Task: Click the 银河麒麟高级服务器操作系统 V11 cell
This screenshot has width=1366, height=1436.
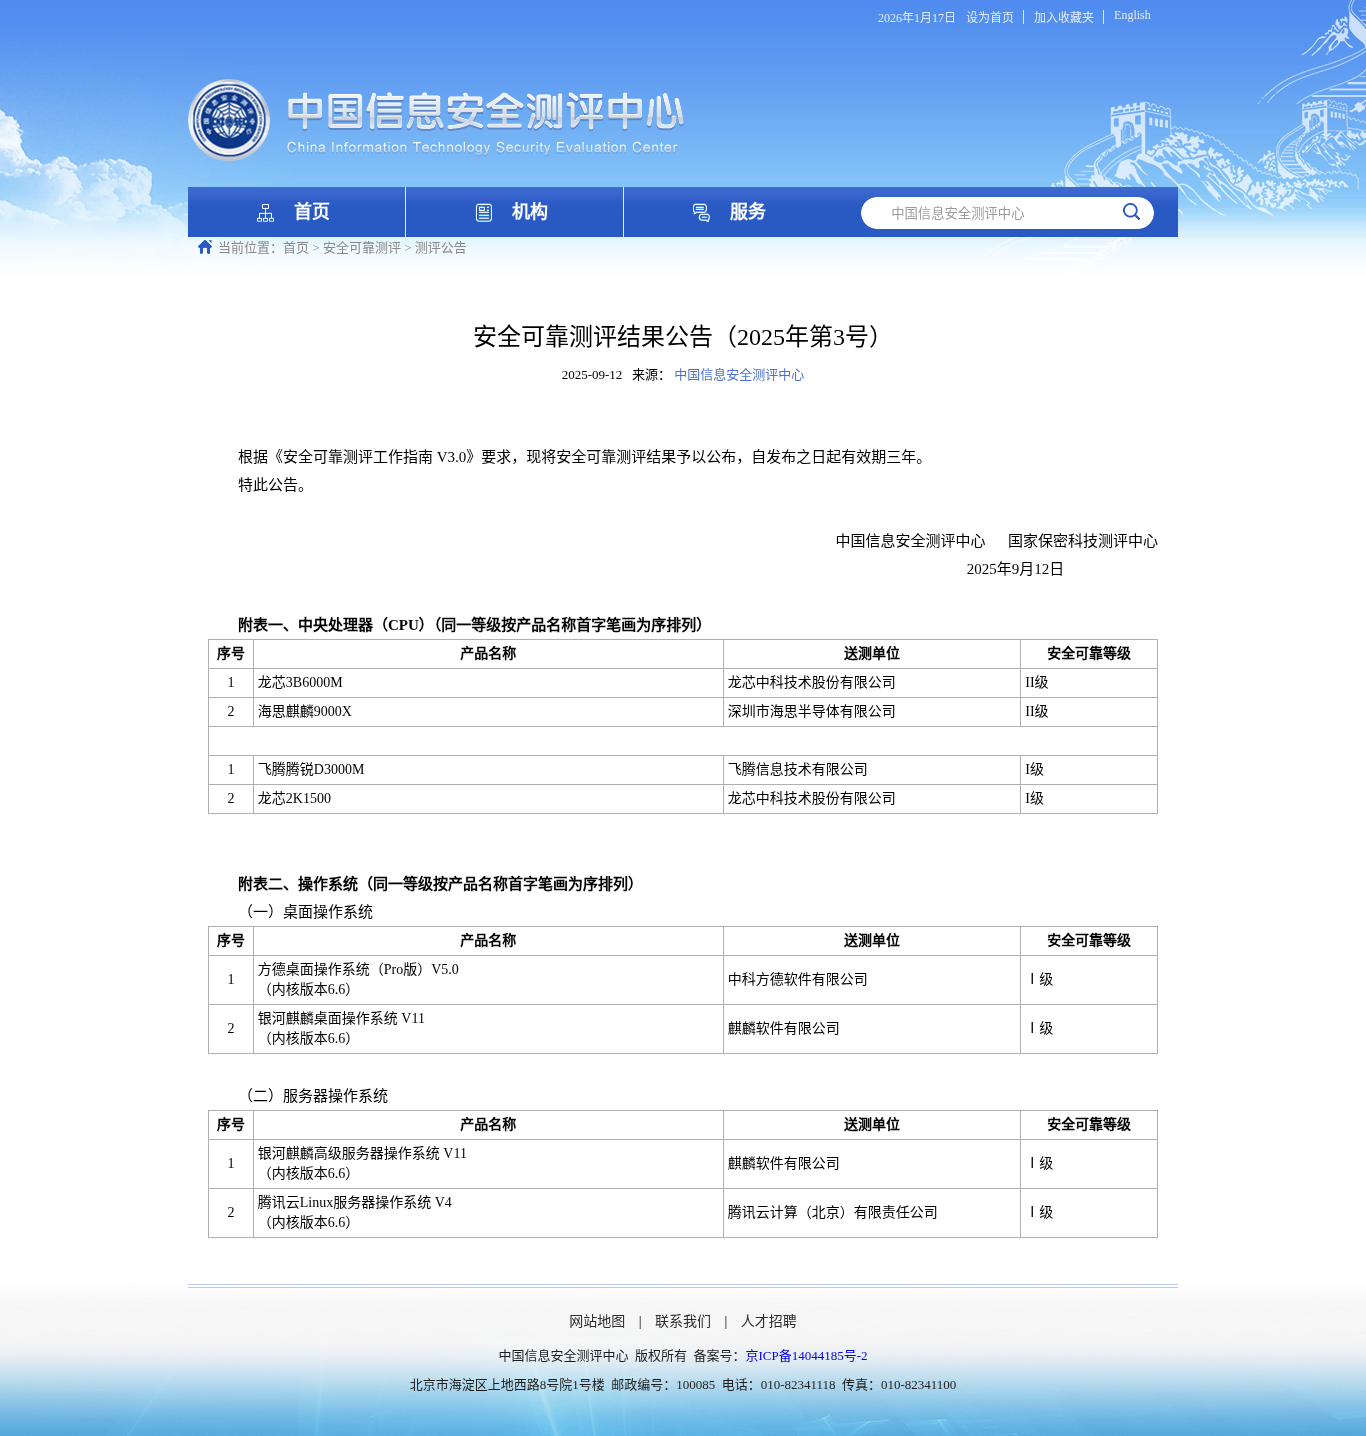Action: click(488, 1164)
